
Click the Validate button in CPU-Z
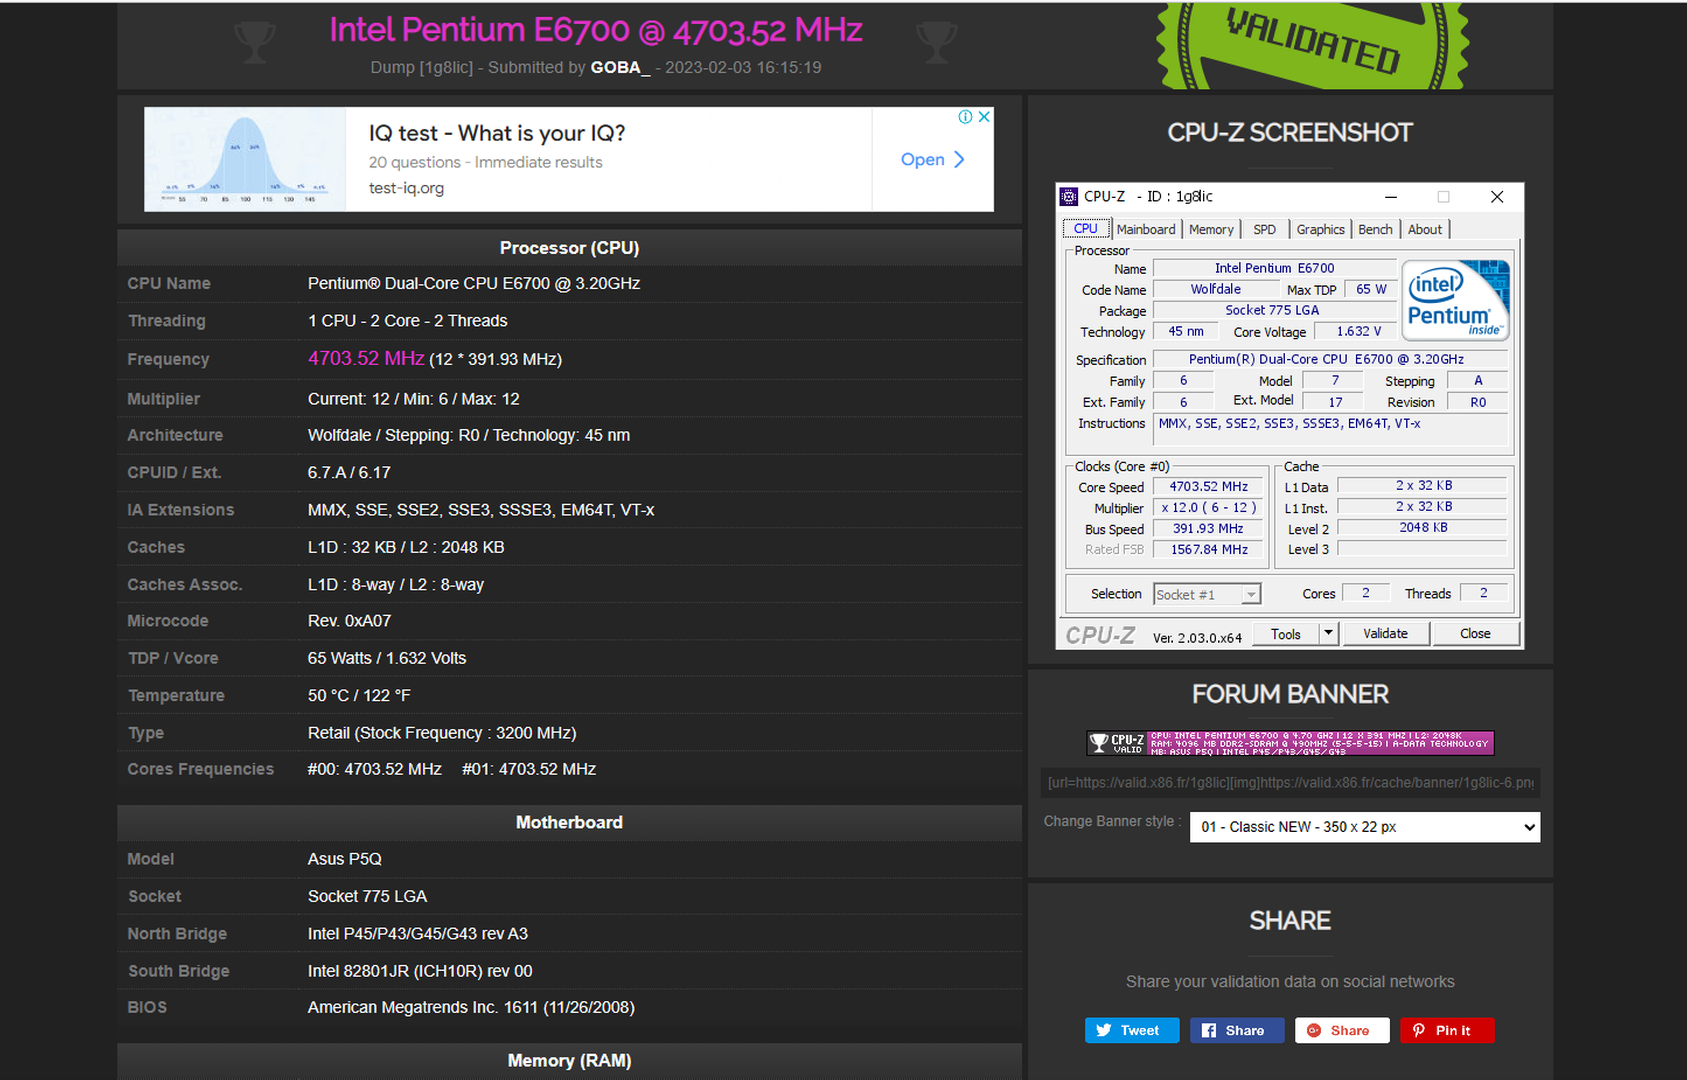(x=1385, y=634)
